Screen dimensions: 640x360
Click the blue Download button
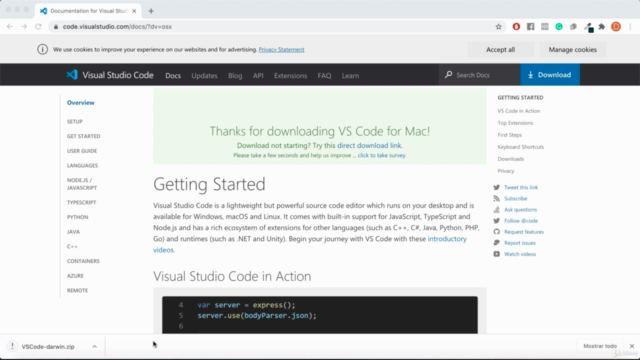[550, 75]
